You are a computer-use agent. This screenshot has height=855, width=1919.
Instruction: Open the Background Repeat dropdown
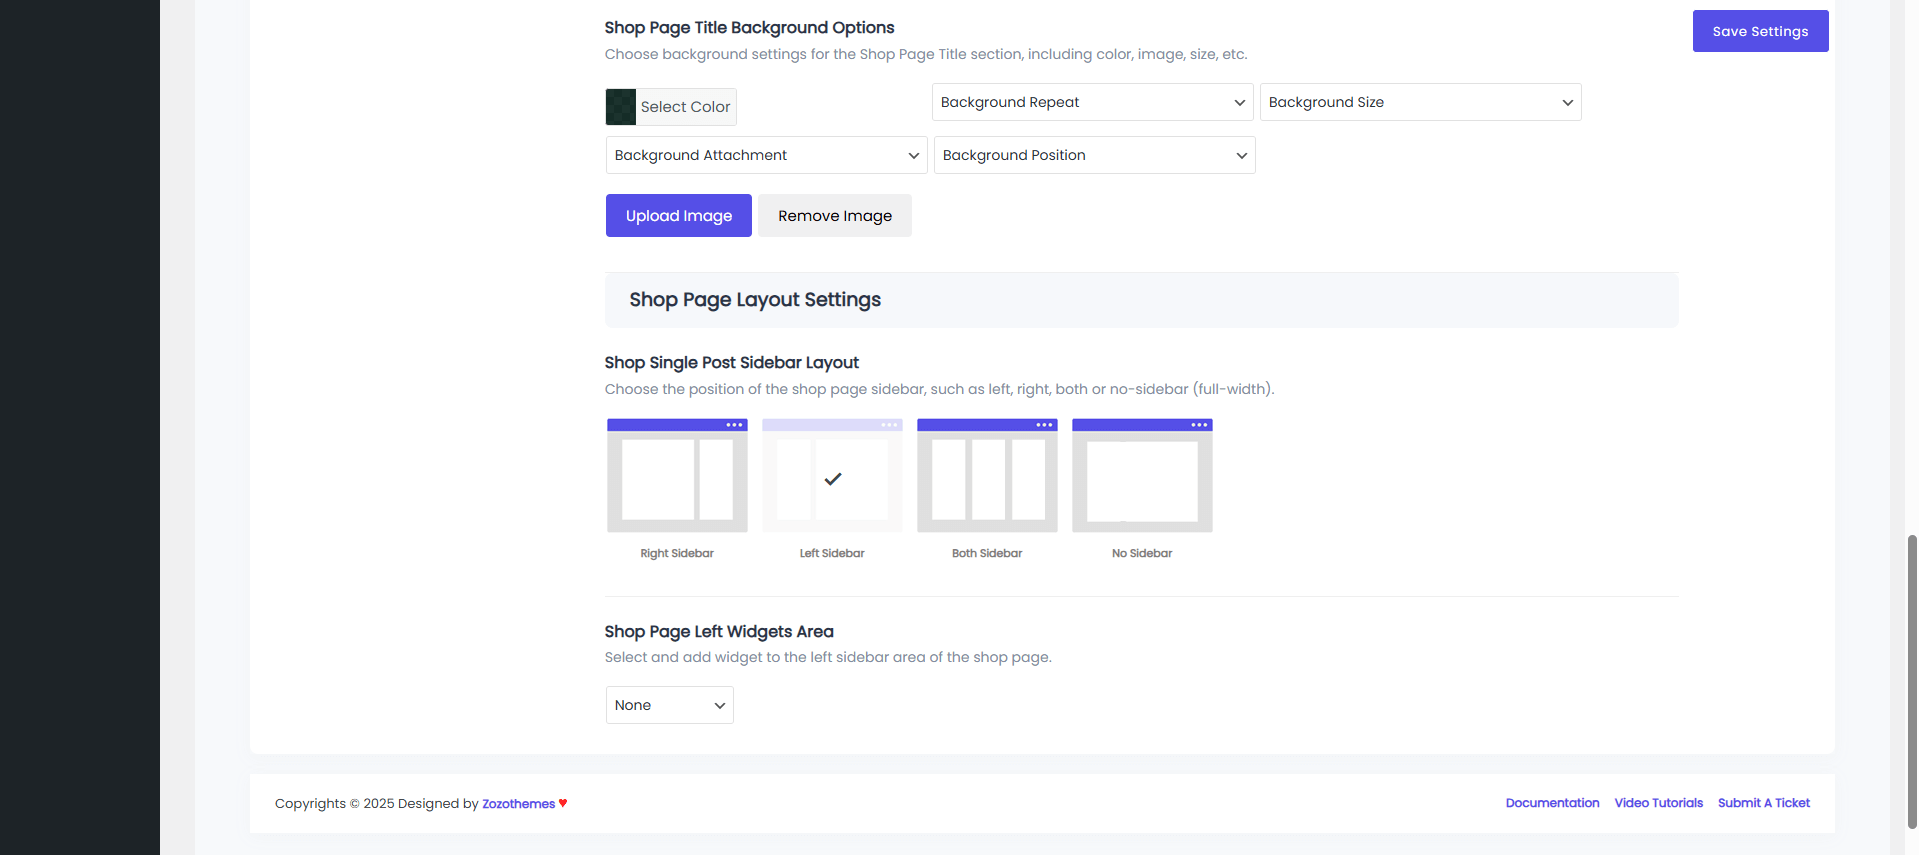[1092, 102]
